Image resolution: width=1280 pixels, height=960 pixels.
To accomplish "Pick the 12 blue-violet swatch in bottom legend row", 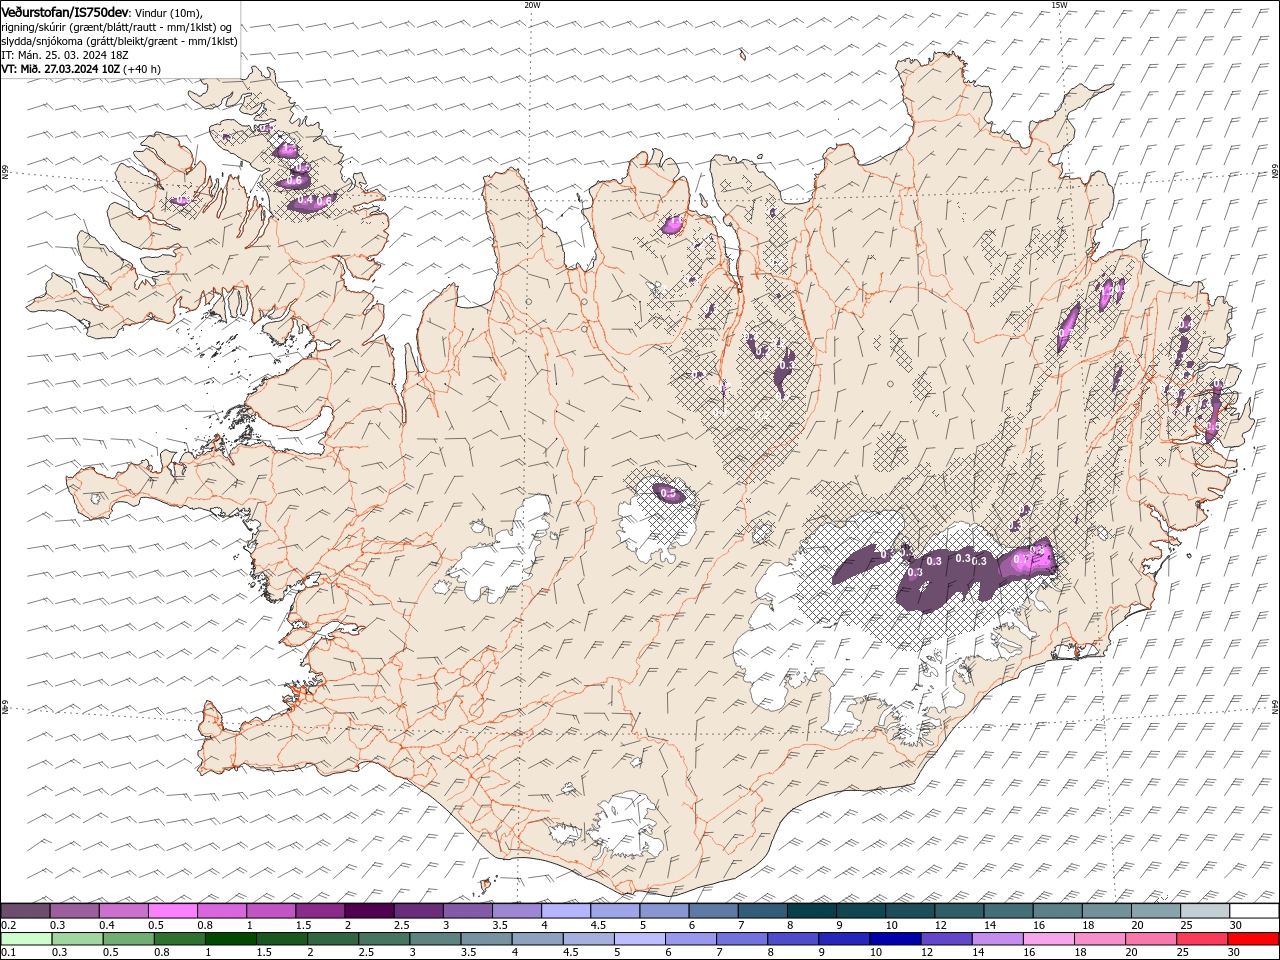I will point(946,939).
